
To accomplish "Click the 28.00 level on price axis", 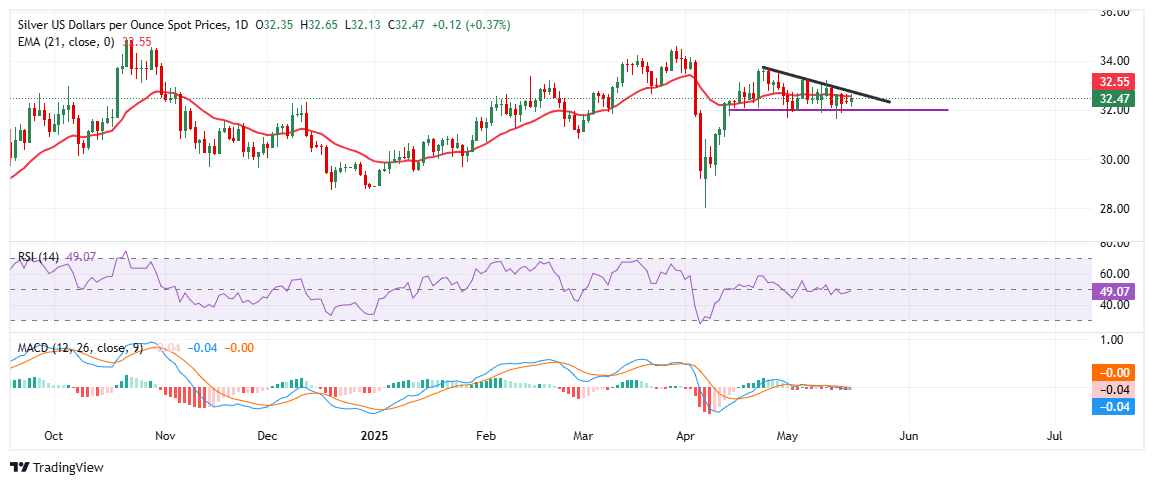I will [1112, 208].
